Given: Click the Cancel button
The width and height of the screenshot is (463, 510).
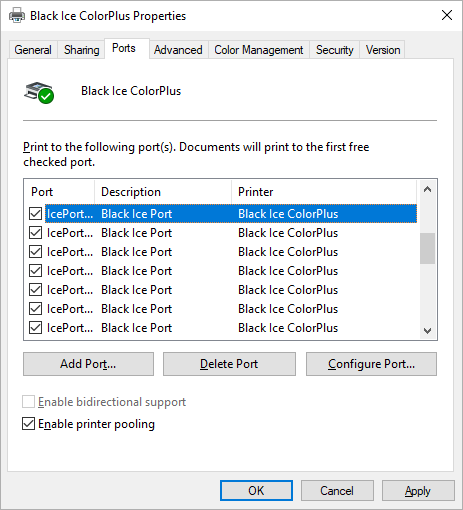Looking at the screenshot, I should click(x=337, y=491).
